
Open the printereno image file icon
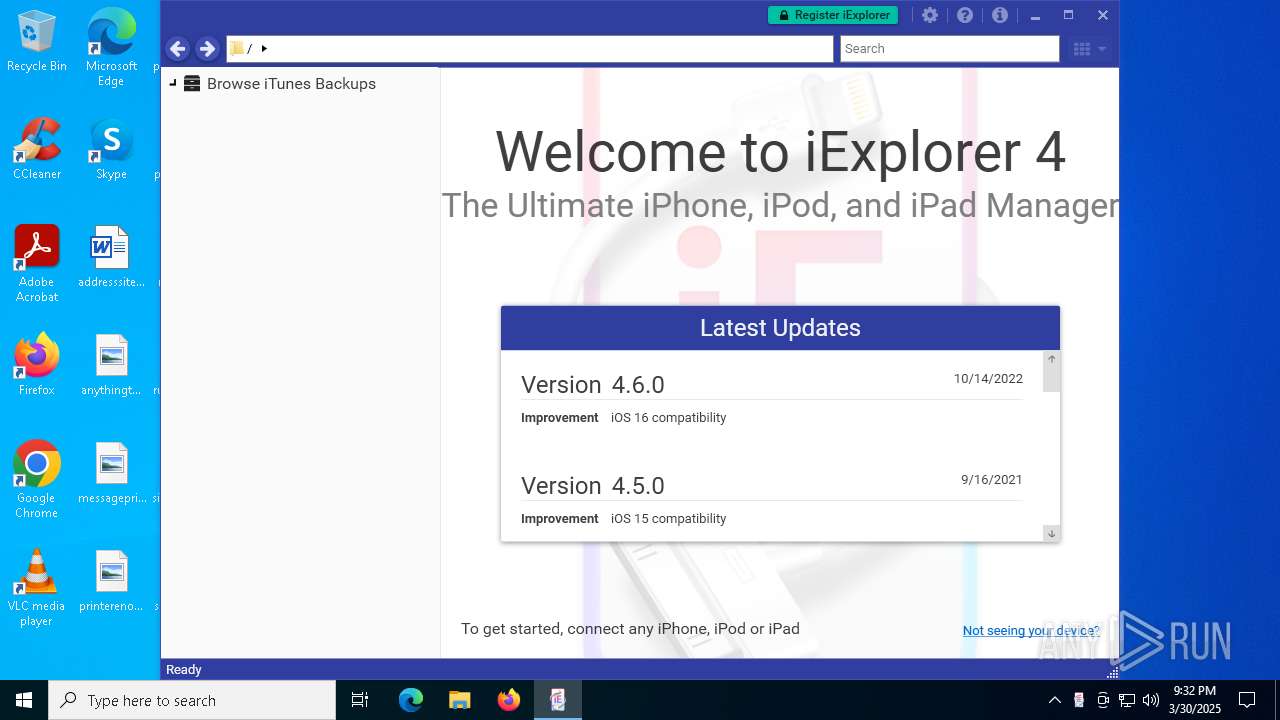pos(111,581)
